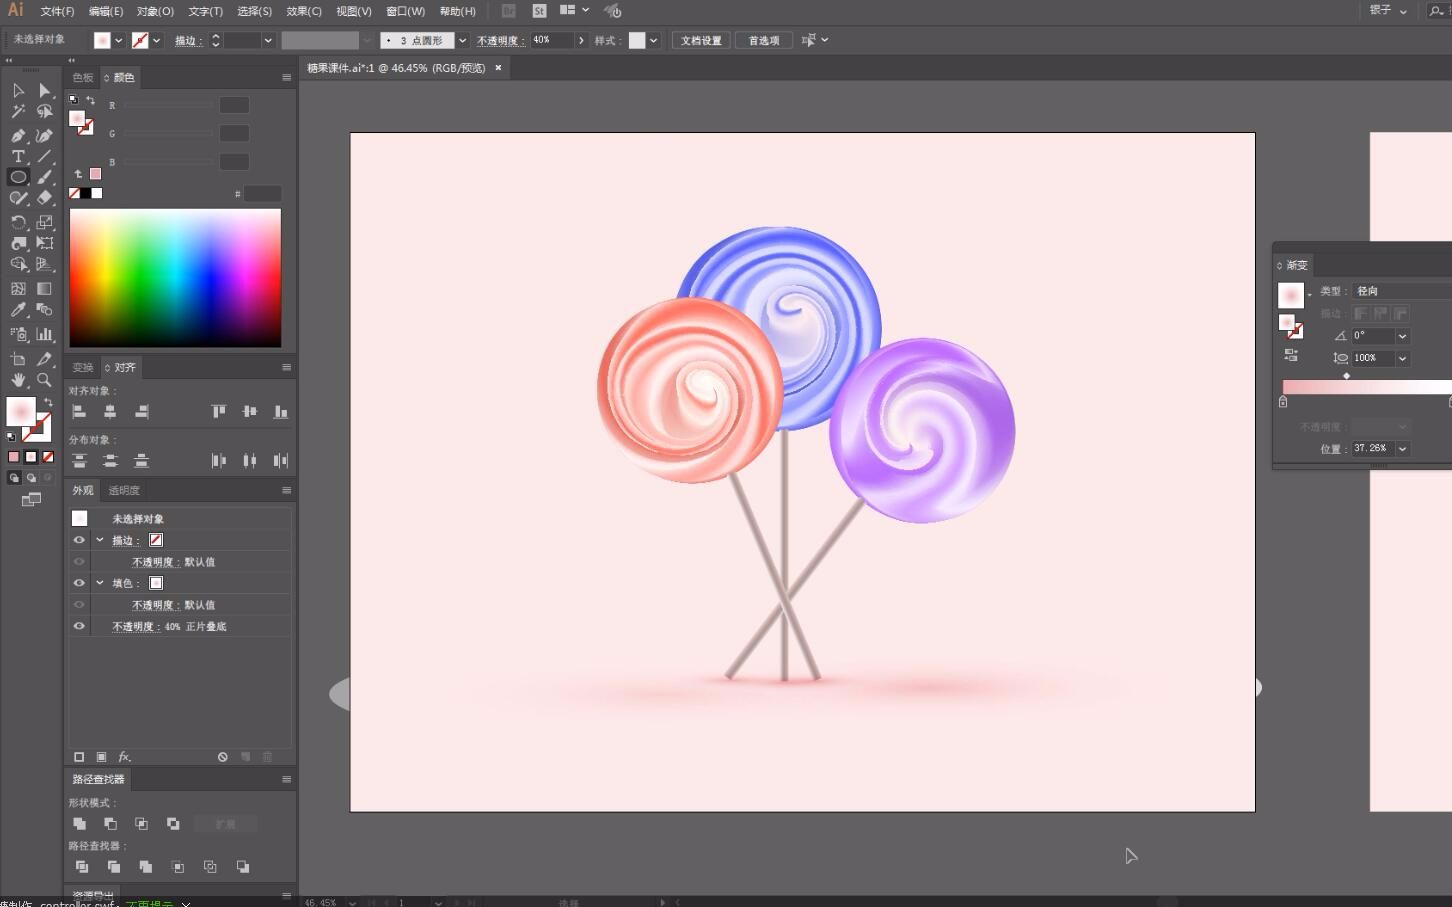The width and height of the screenshot is (1452, 907).
Task: Choose the Type tool
Action: [17, 155]
